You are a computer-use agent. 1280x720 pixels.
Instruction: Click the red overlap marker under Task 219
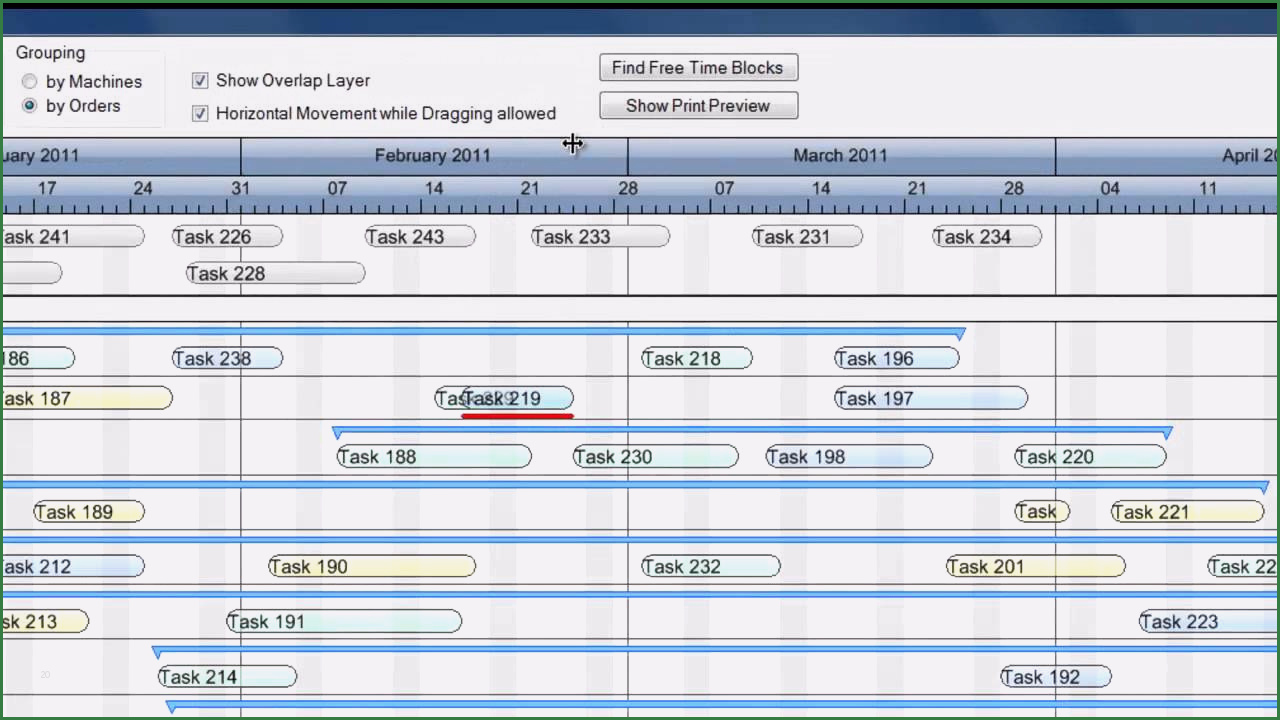tap(517, 415)
